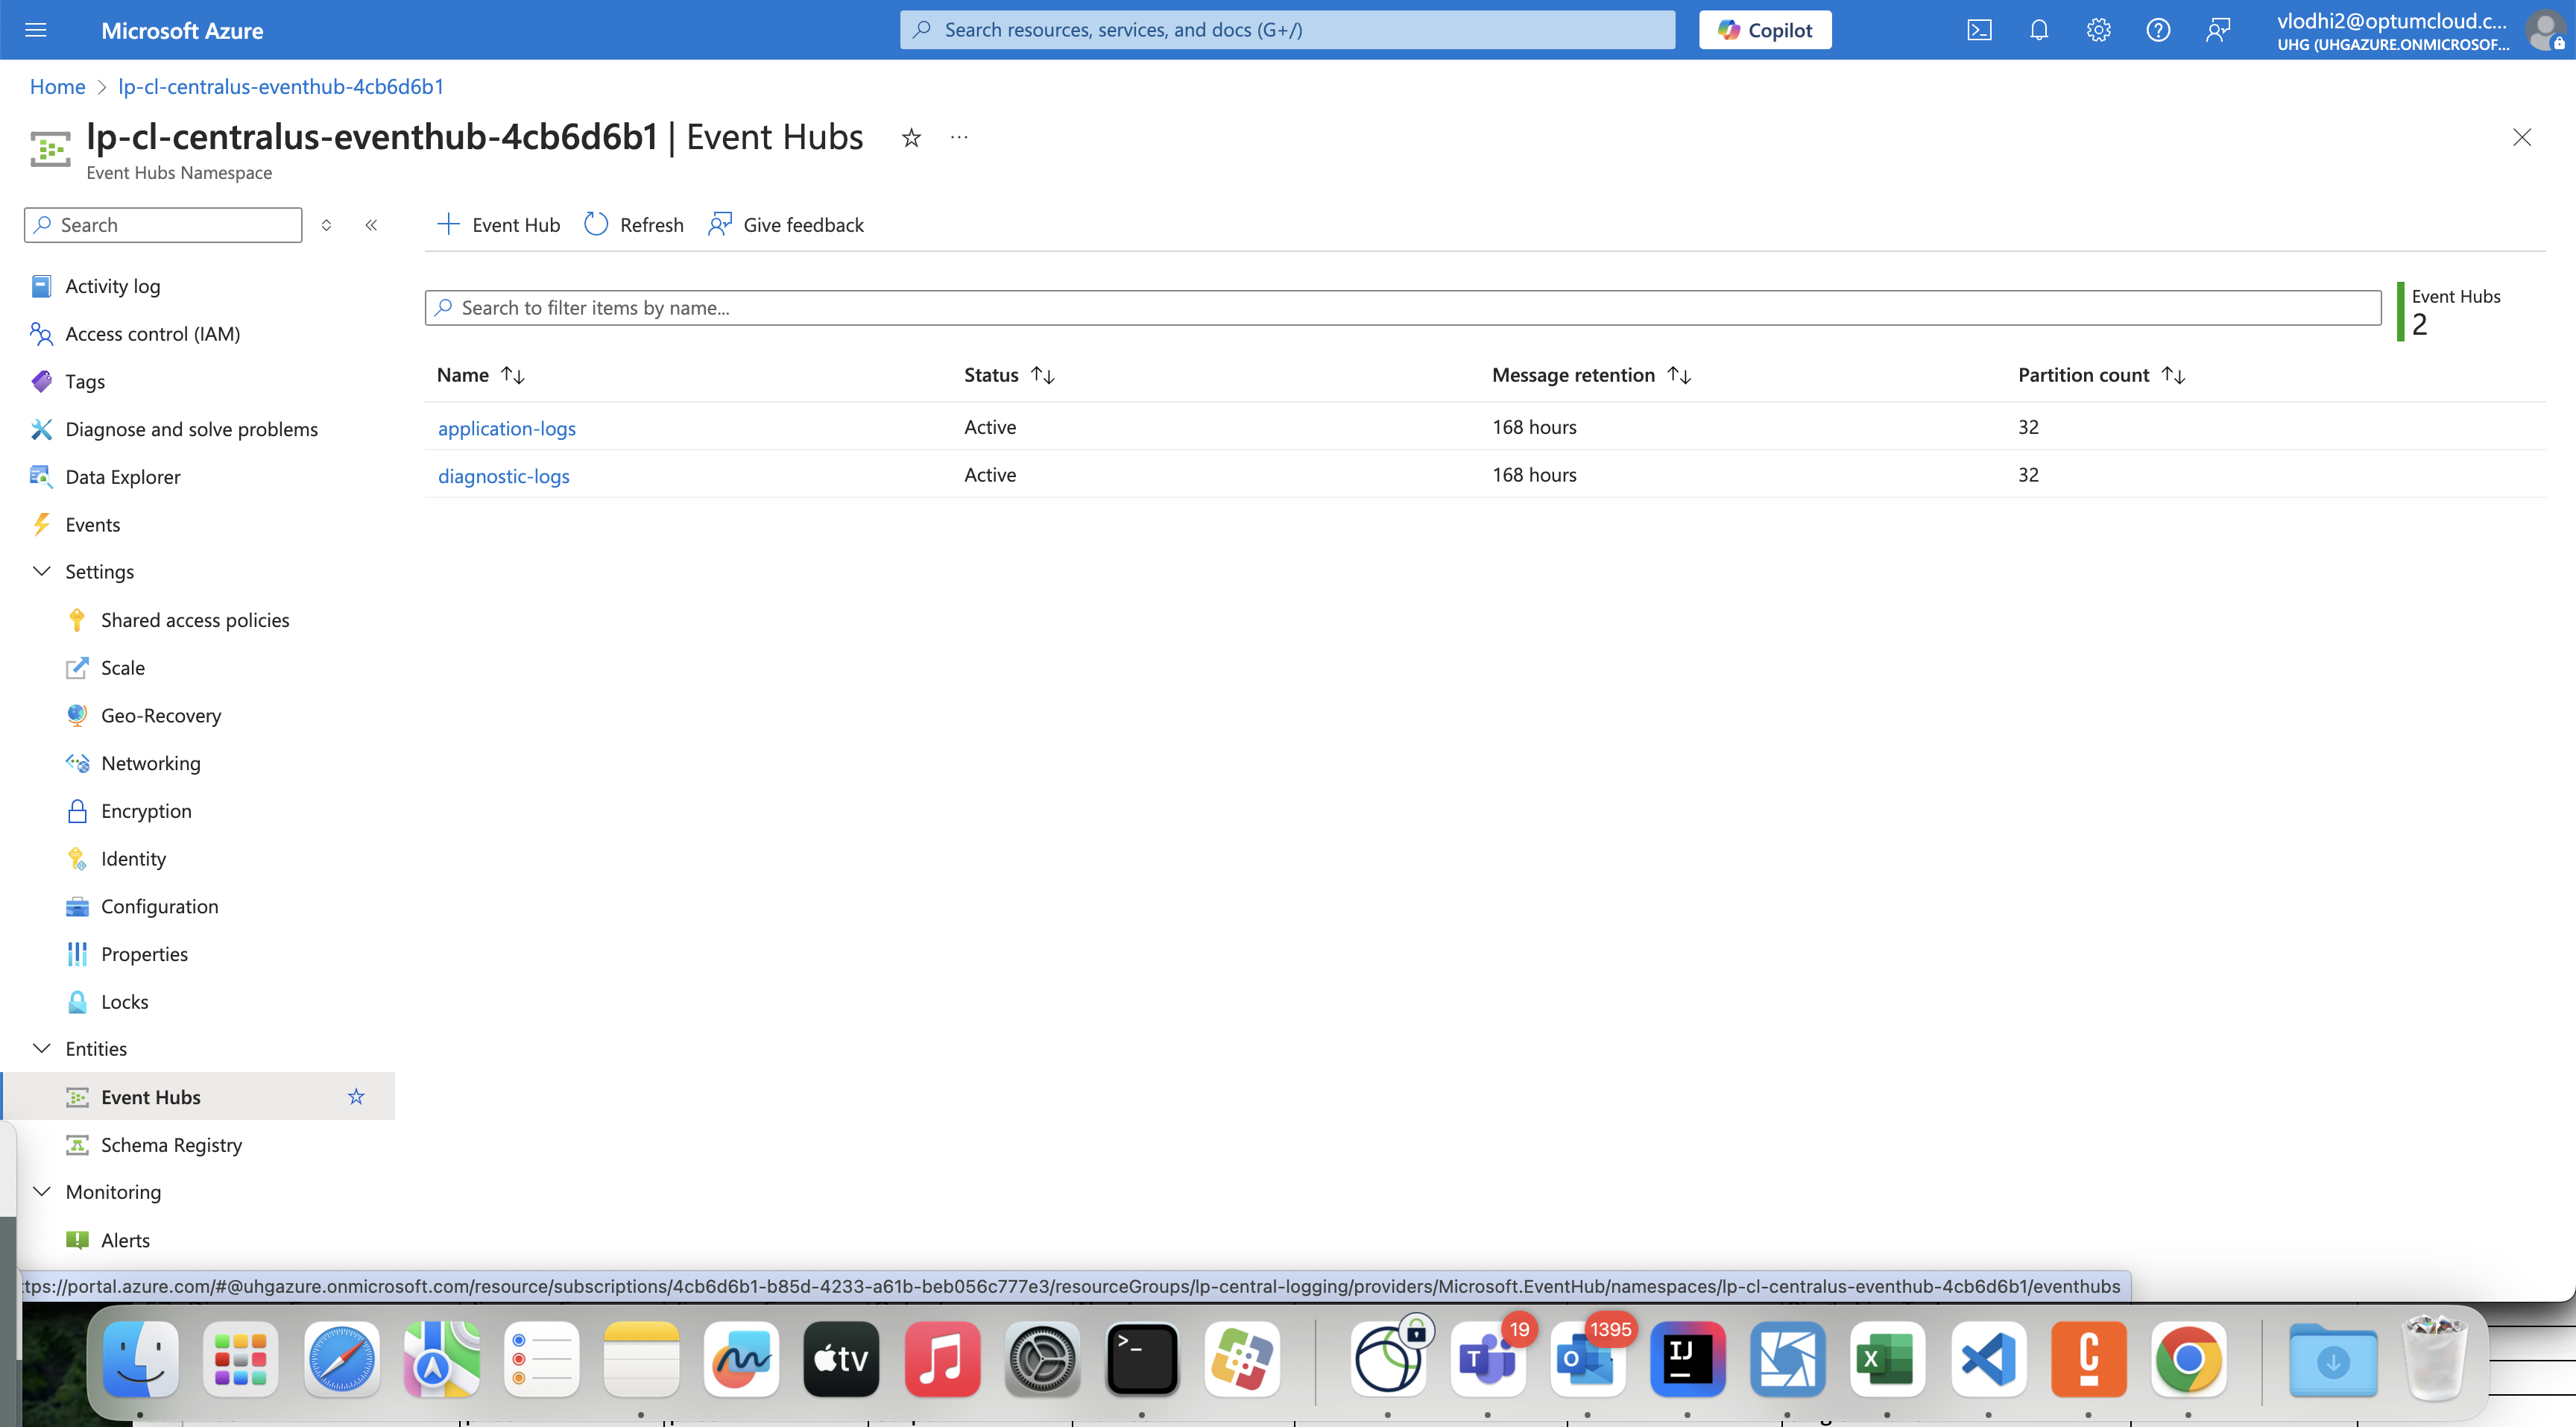The width and height of the screenshot is (2576, 1427).
Task: Click the Event Hubs favorite star in sidebar
Action: tap(356, 1097)
